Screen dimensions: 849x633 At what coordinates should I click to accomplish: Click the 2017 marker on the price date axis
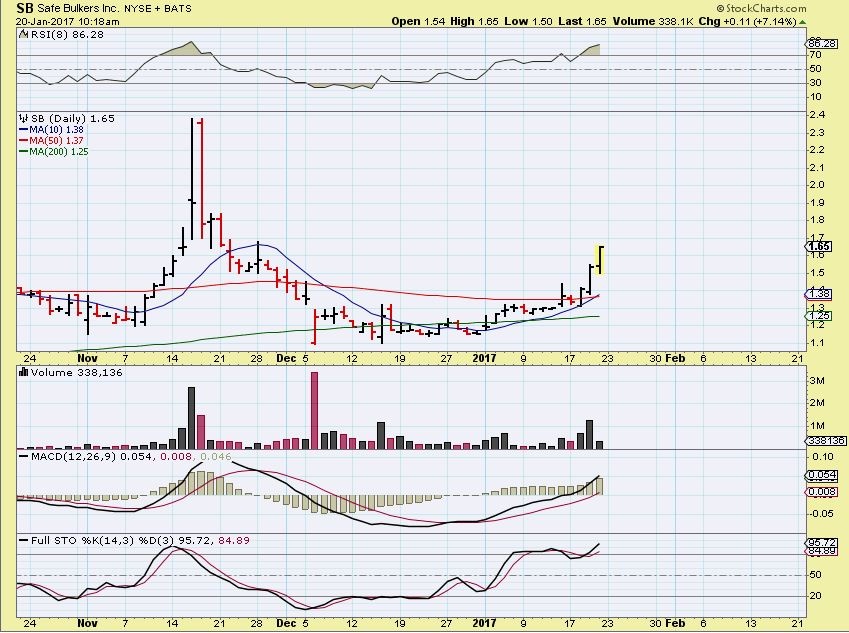pos(484,357)
